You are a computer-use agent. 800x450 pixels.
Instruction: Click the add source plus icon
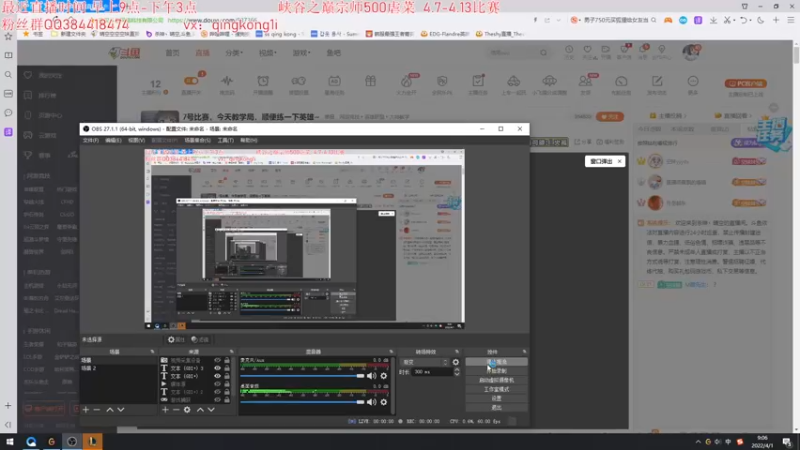click(165, 410)
